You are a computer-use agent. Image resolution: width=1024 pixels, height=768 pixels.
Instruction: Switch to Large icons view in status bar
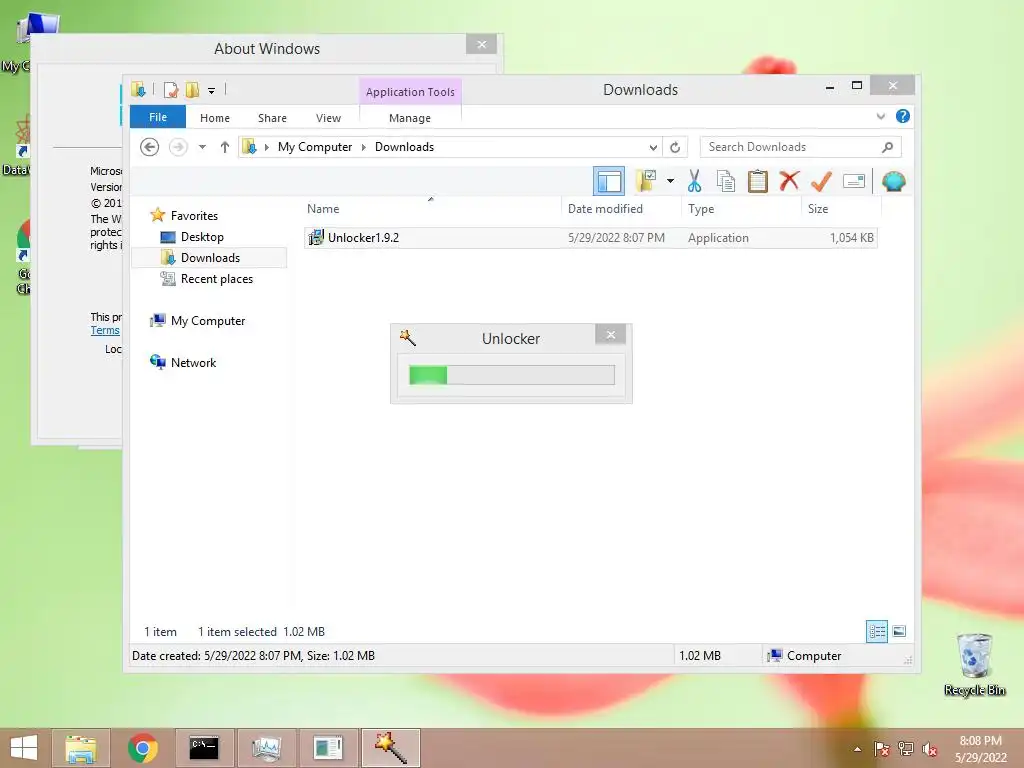(x=899, y=632)
